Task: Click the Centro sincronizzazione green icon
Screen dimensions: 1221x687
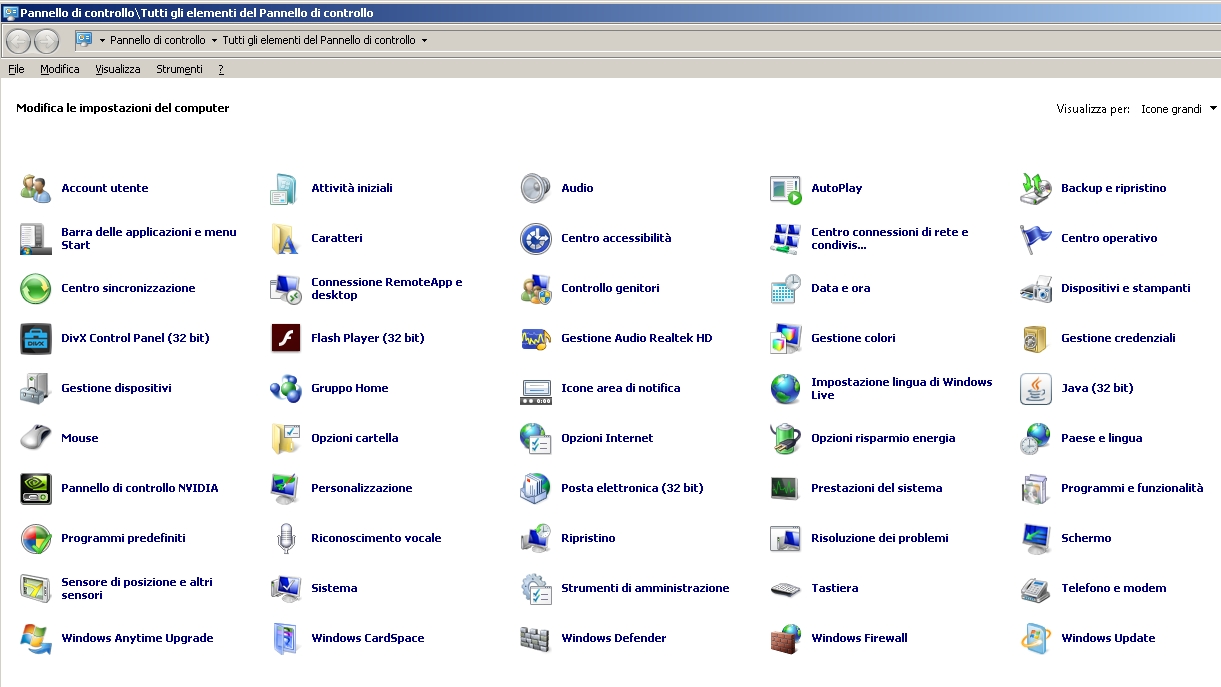Action: [35, 288]
